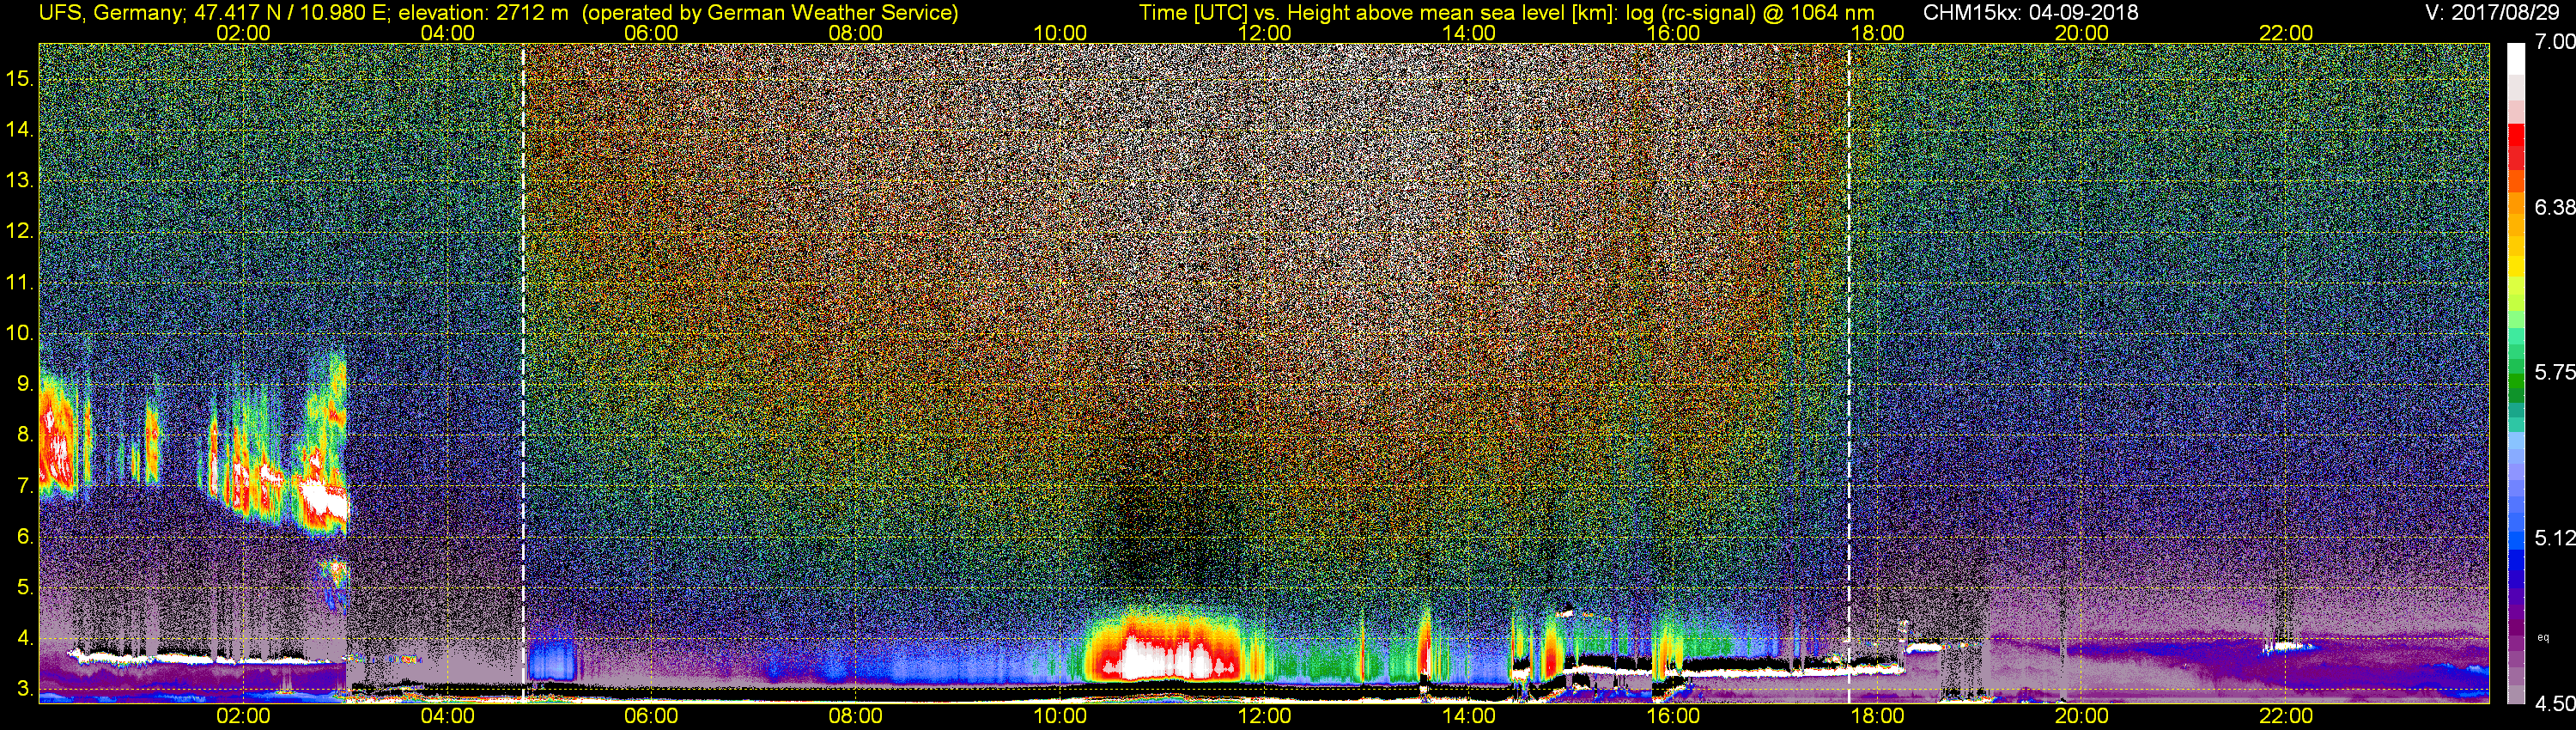Click the 10:00 label on the top time axis

(1060, 33)
